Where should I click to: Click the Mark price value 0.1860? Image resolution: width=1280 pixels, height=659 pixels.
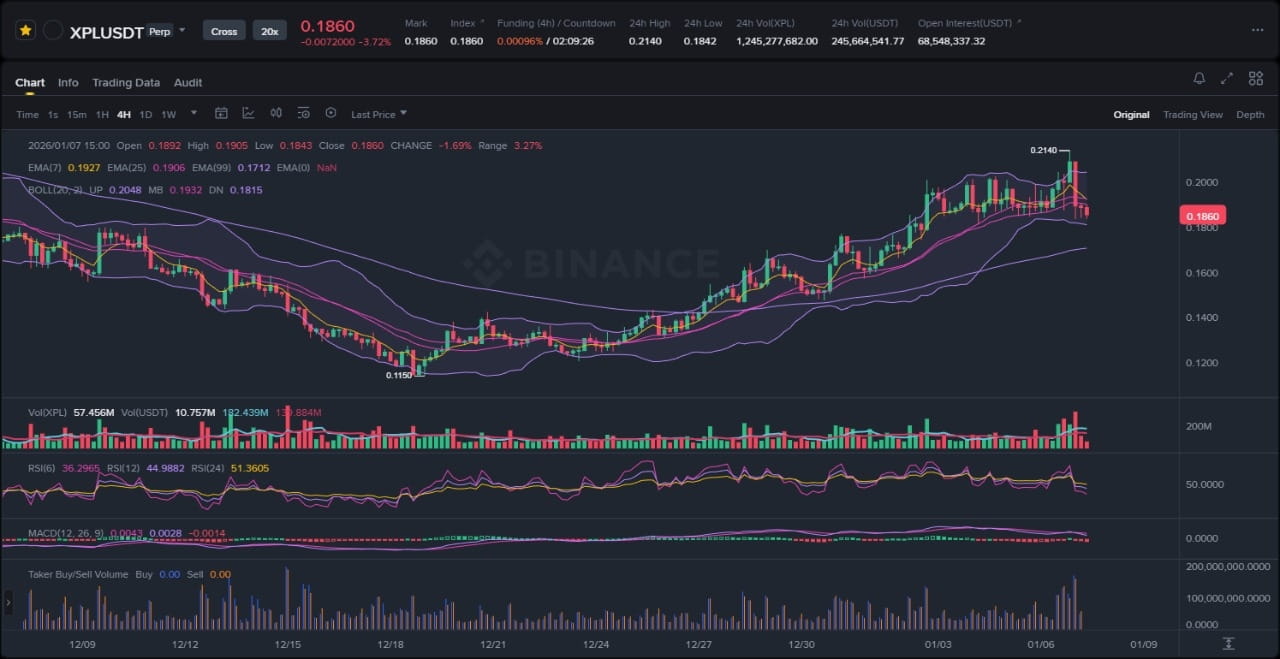(x=420, y=41)
